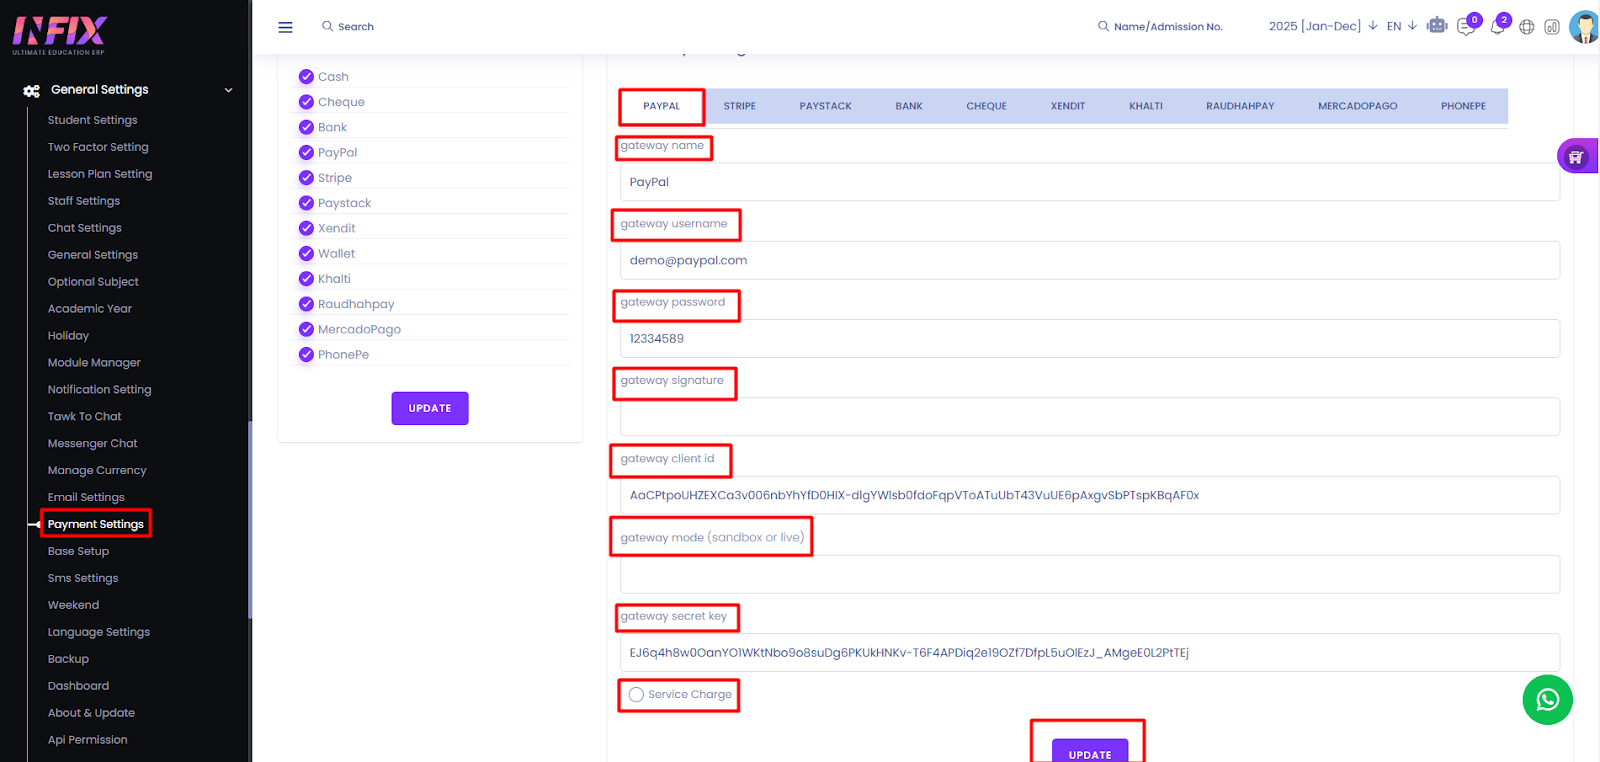
Task: Open Manage Currency in sidebar
Action: (x=97, y=470)
